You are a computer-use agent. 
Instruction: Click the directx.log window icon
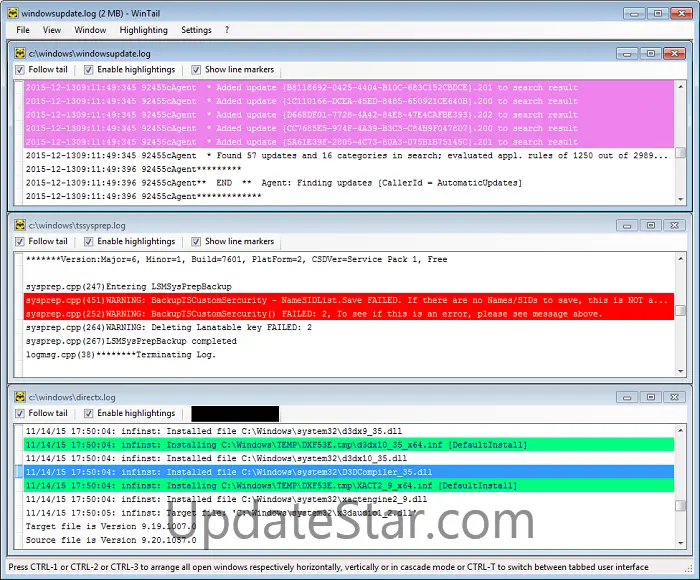point(20,397)
